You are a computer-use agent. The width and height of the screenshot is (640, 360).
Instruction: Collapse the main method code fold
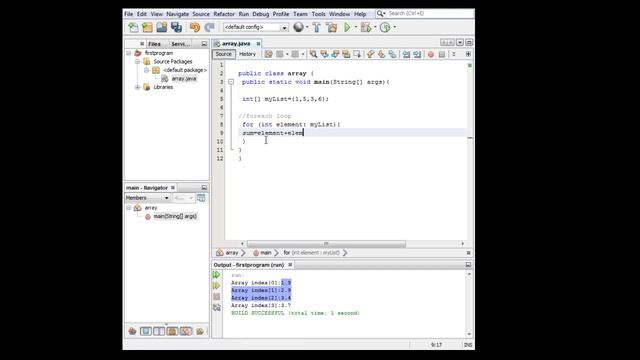[231, 82]
